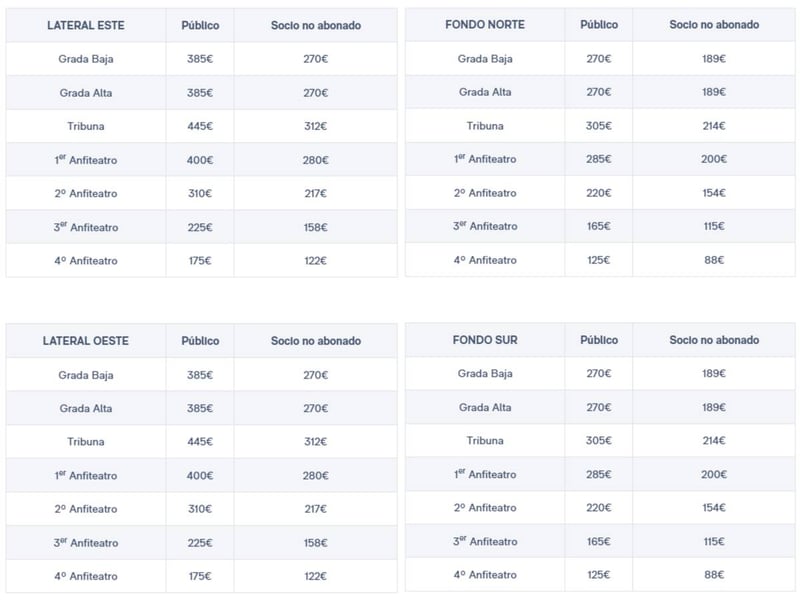This screenshot has height=600, width=800.
Task: Select 2º Anfiteatro label in Fondo Norte table
Action: pyautogui.click(x=485, y=193)
